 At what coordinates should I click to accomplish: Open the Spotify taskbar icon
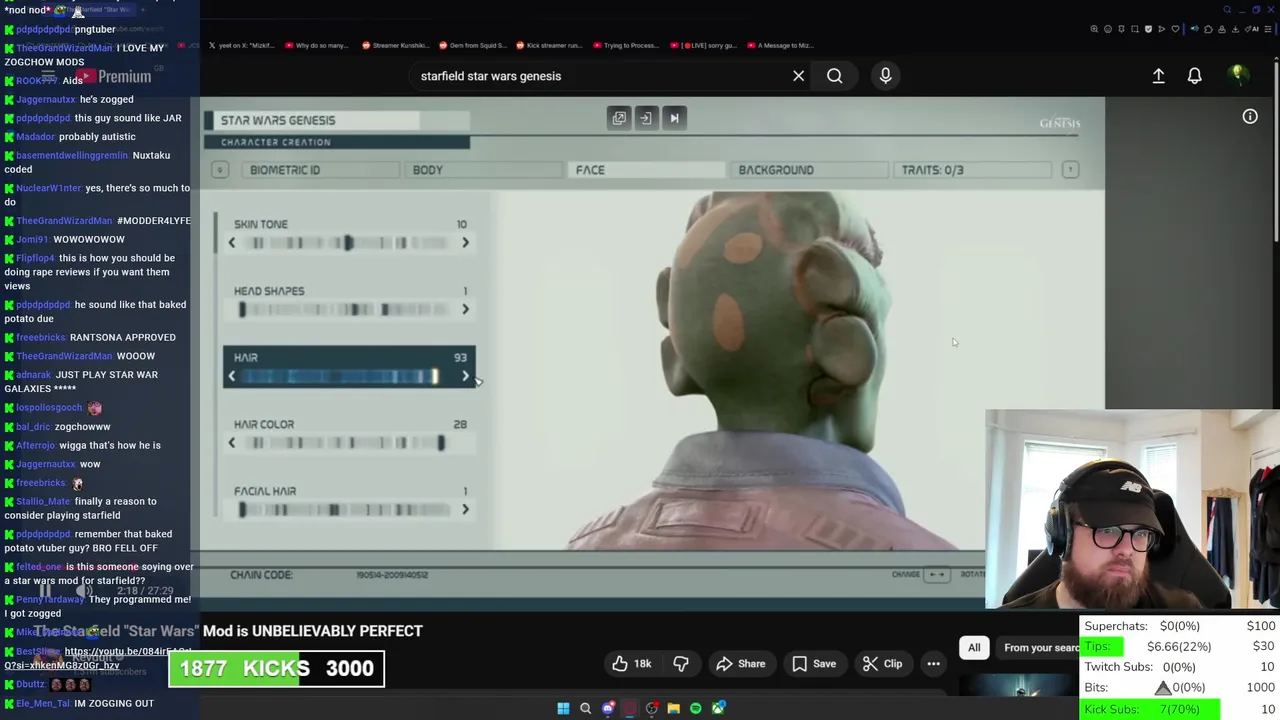click(696, 708)
